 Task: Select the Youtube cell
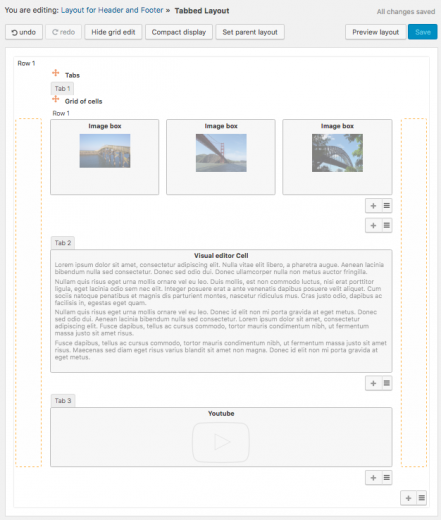[x=221, y=437]
